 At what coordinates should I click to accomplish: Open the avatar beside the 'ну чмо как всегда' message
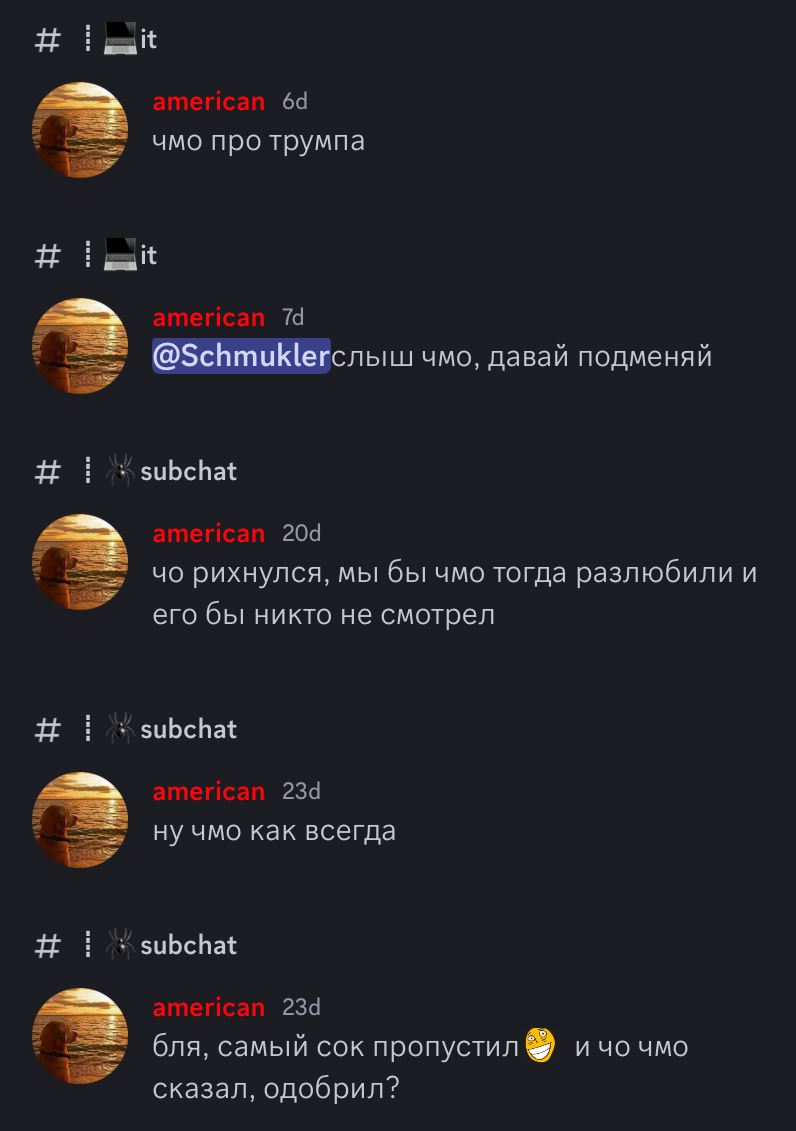(80, 819)
